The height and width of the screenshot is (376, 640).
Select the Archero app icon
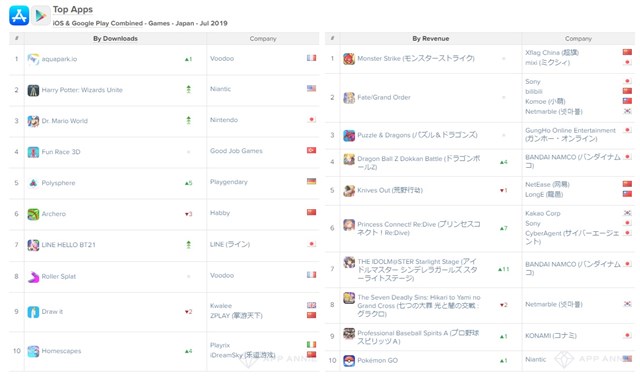coord(33,214)
